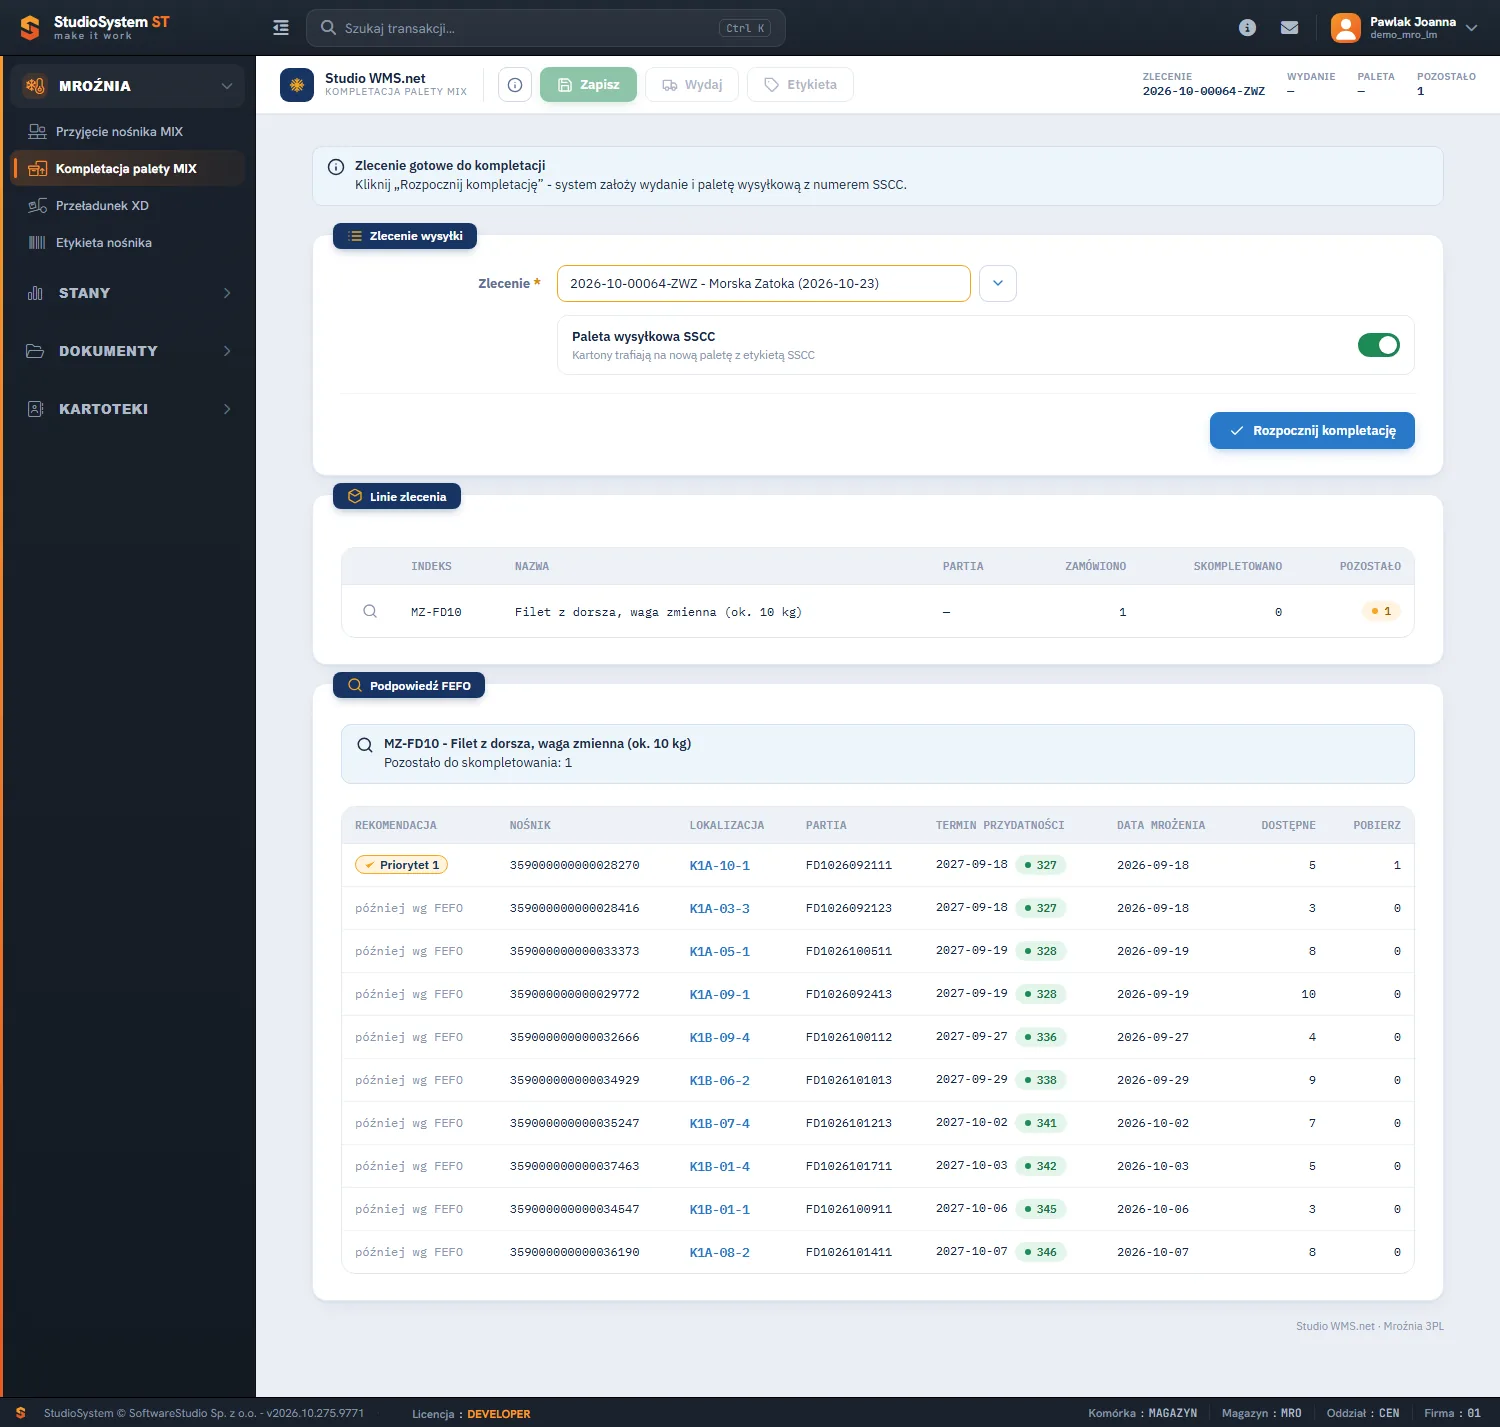Open the info icon in the top bar
This screenshot has height=1427, width=1500.
click(1247, 28)
